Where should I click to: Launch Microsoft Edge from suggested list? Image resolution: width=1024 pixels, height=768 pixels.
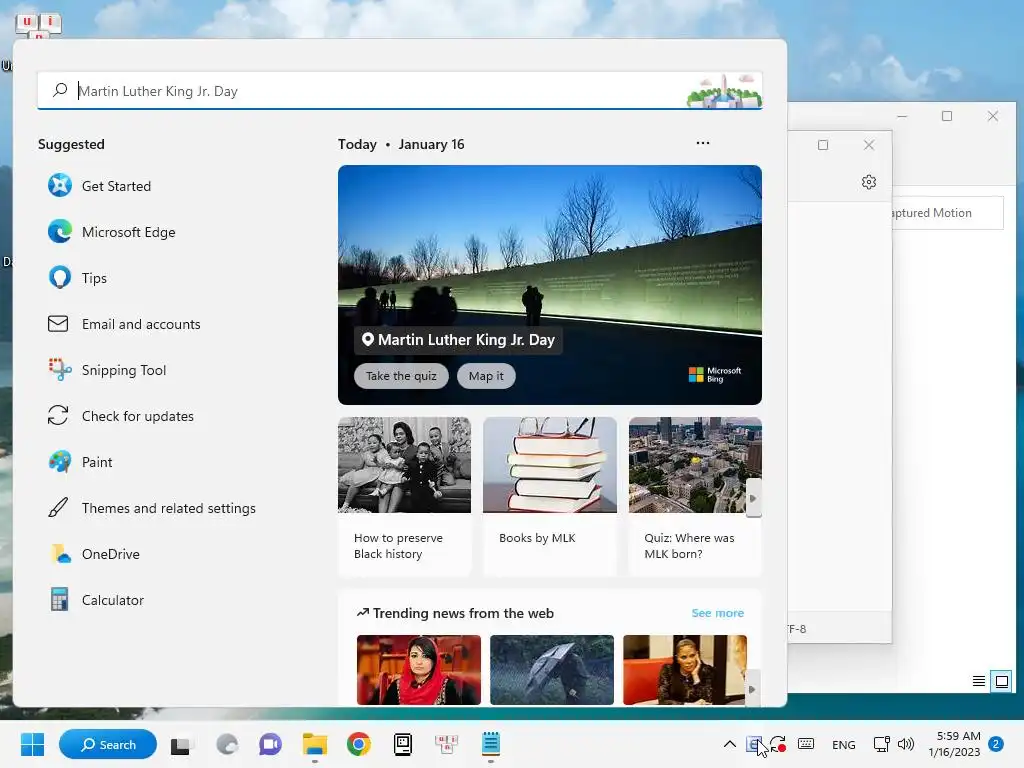(x=59, y=232)
